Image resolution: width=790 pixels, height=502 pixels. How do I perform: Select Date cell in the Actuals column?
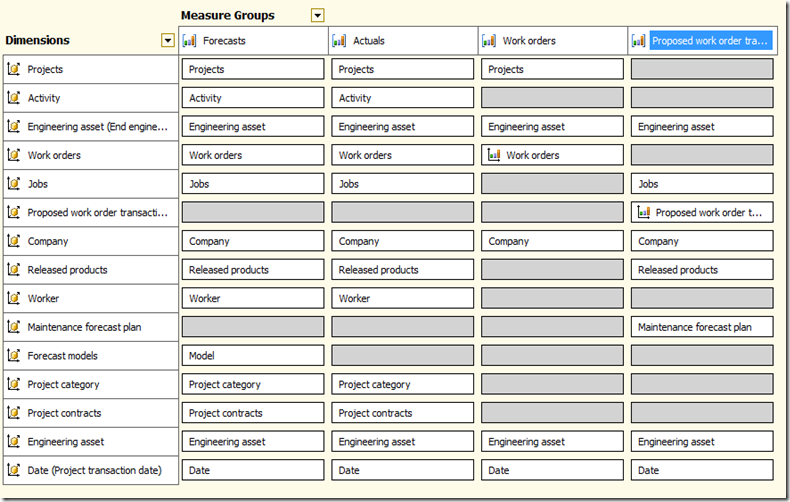tap(402, 470)
